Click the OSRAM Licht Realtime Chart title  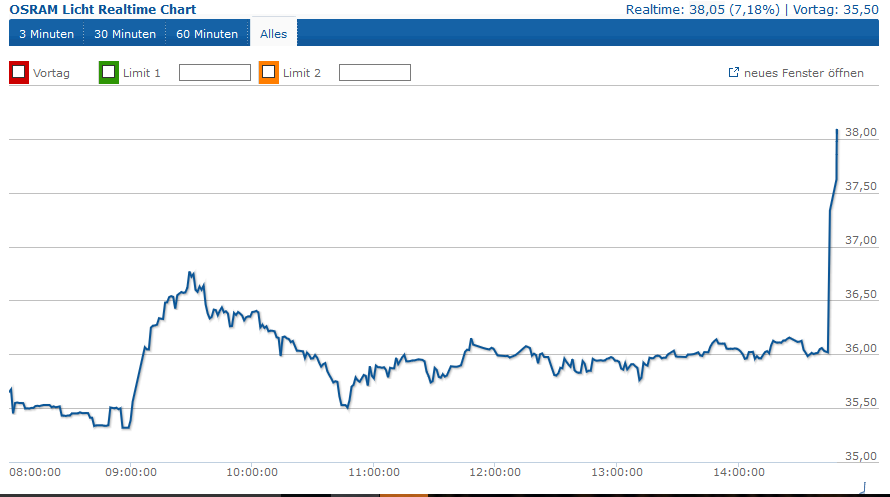(x=103, y=9)
